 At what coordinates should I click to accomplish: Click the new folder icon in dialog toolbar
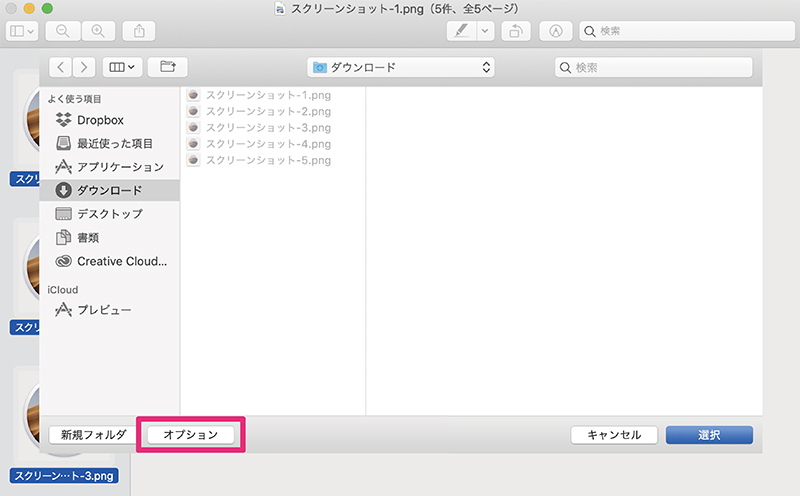167,67
